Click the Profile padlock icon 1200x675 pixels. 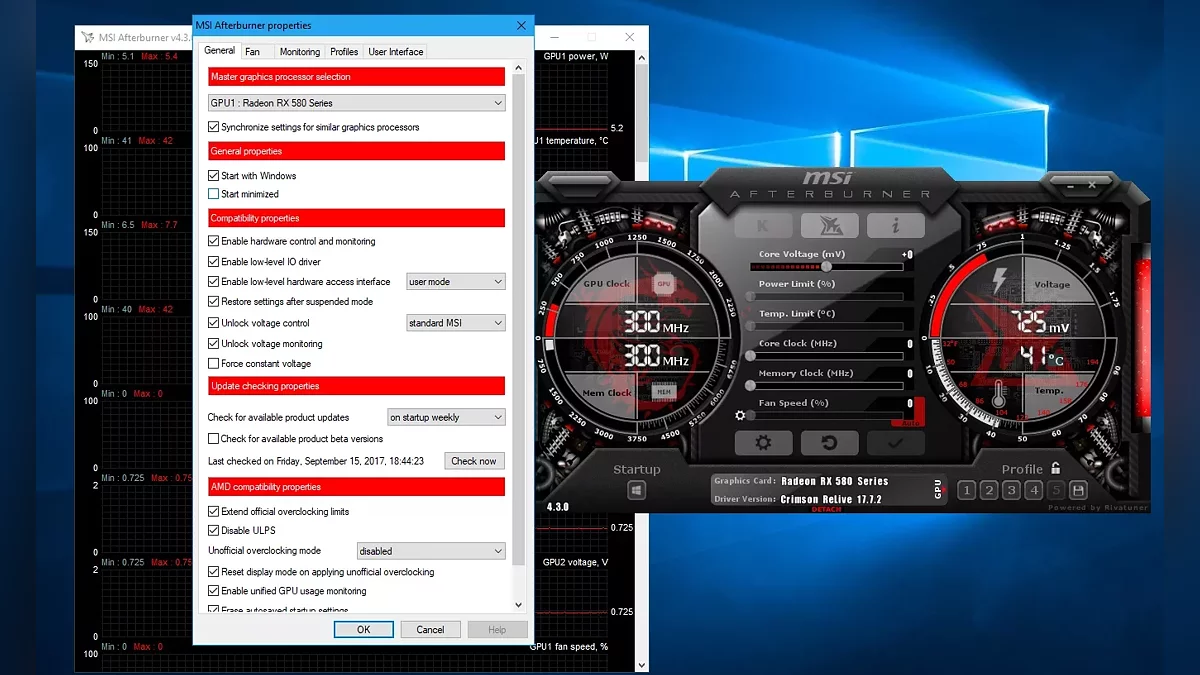1055,468
